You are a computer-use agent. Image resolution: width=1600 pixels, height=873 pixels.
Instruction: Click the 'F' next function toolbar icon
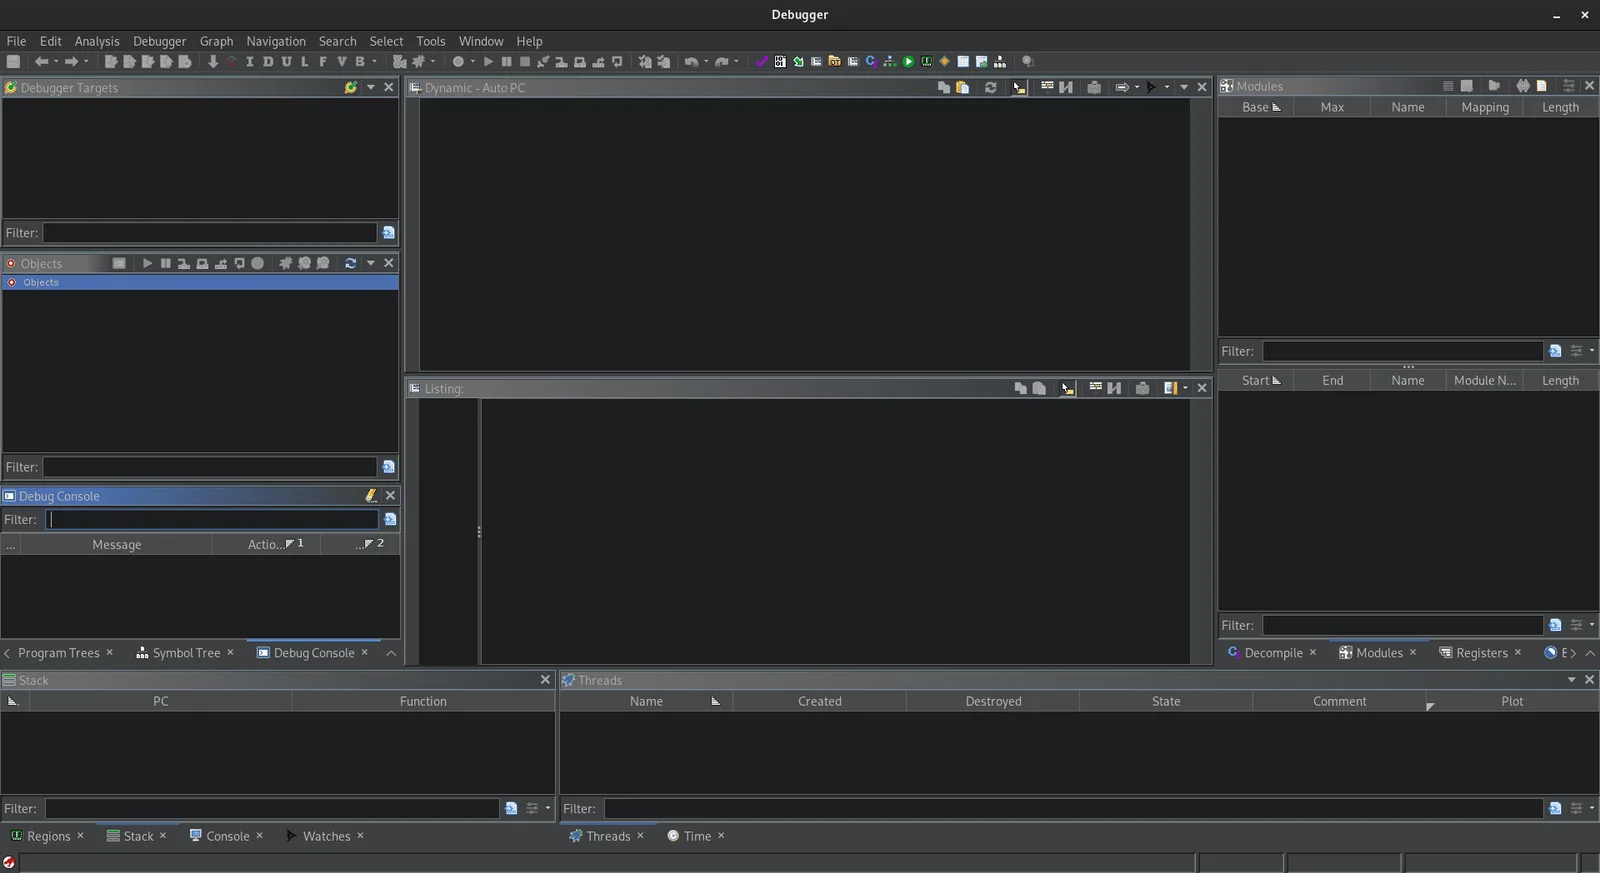tap(323, 61)
